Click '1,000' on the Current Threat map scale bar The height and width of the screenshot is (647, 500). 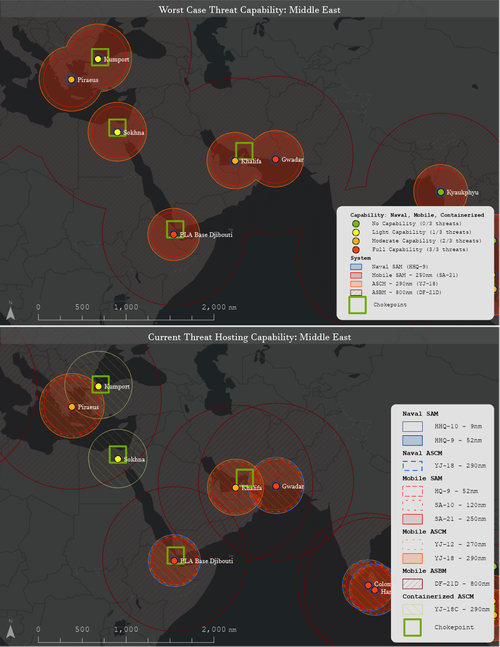(126, 629)
